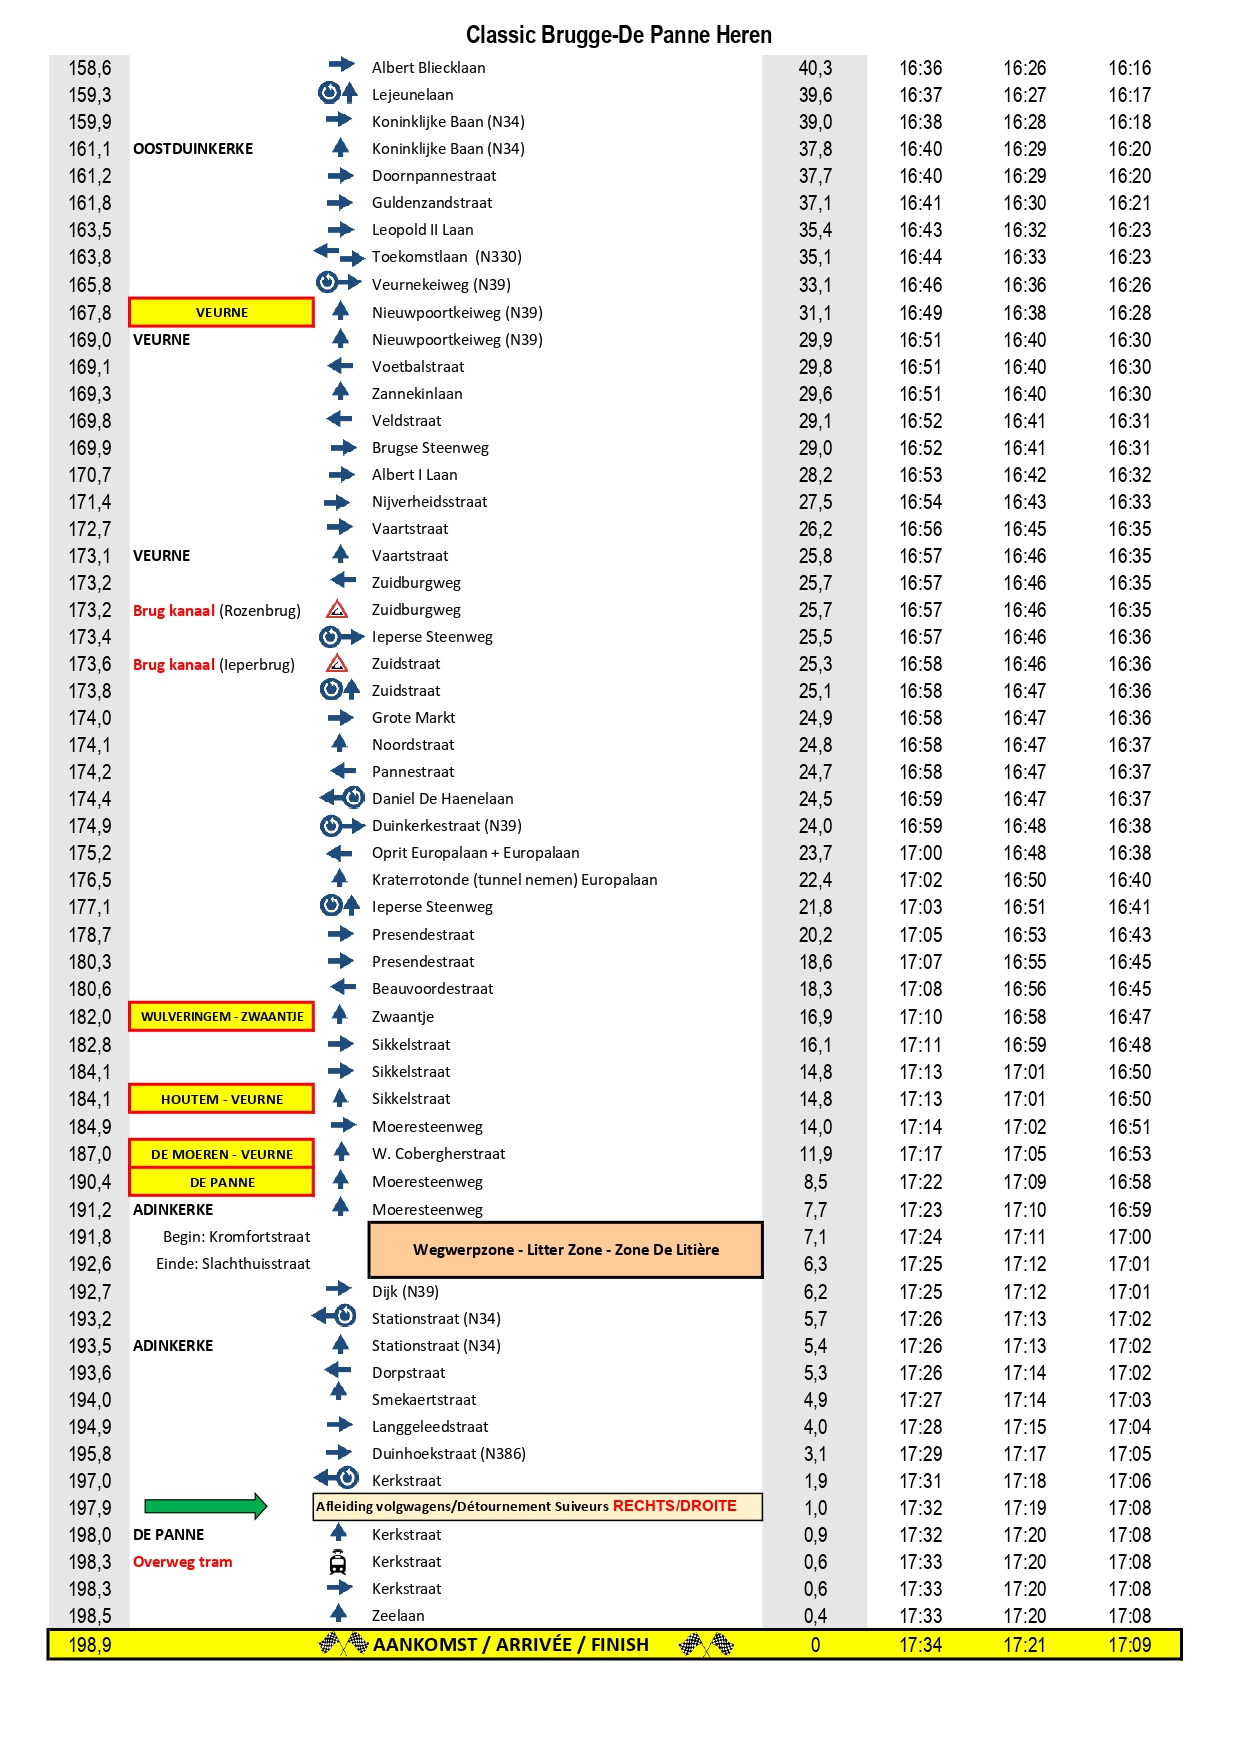Click the finish time 17:09
Viewport: 1240px width, 1754px height.
(1130, 1645)
